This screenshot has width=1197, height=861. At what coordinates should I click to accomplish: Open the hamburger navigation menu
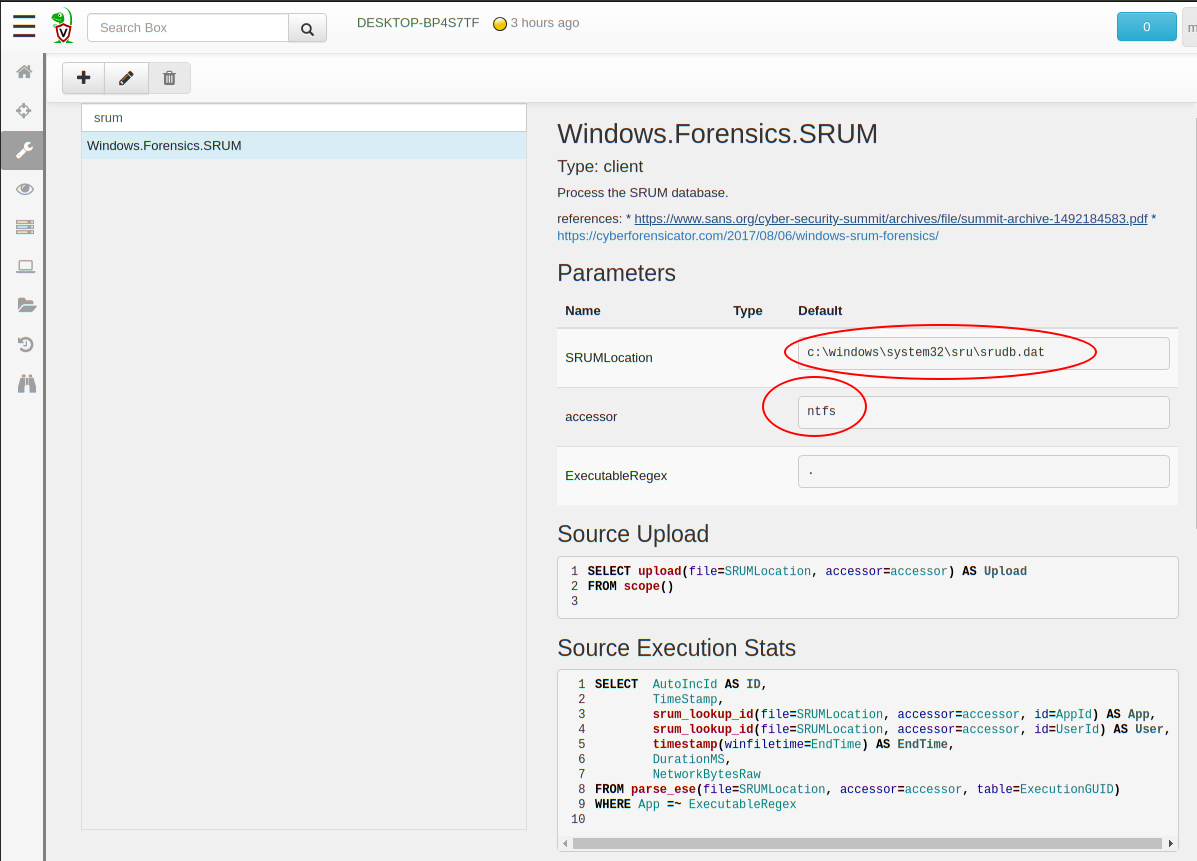(24, 26)
